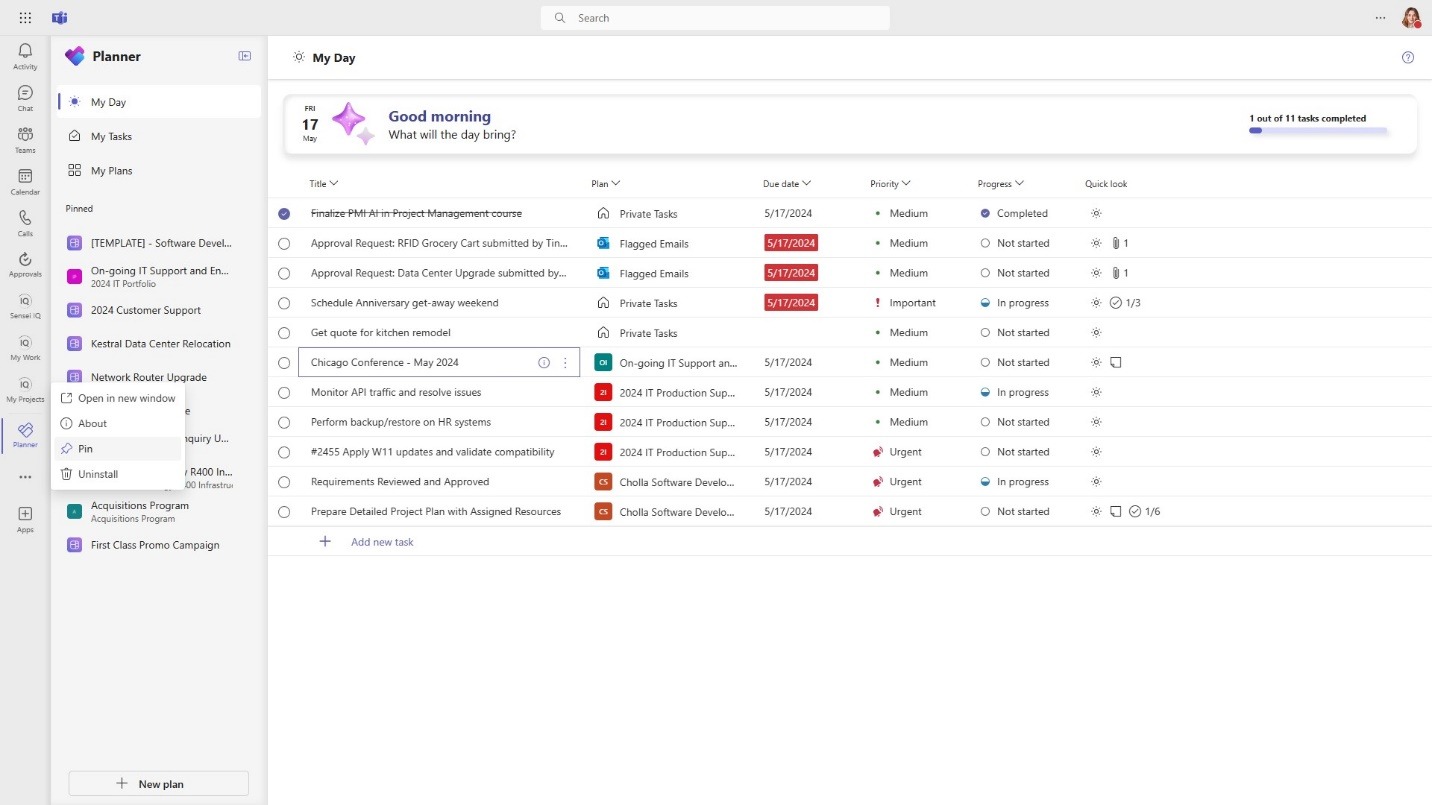
Task: Open more options on Chicago Conference task
Action: pos(565,363)
